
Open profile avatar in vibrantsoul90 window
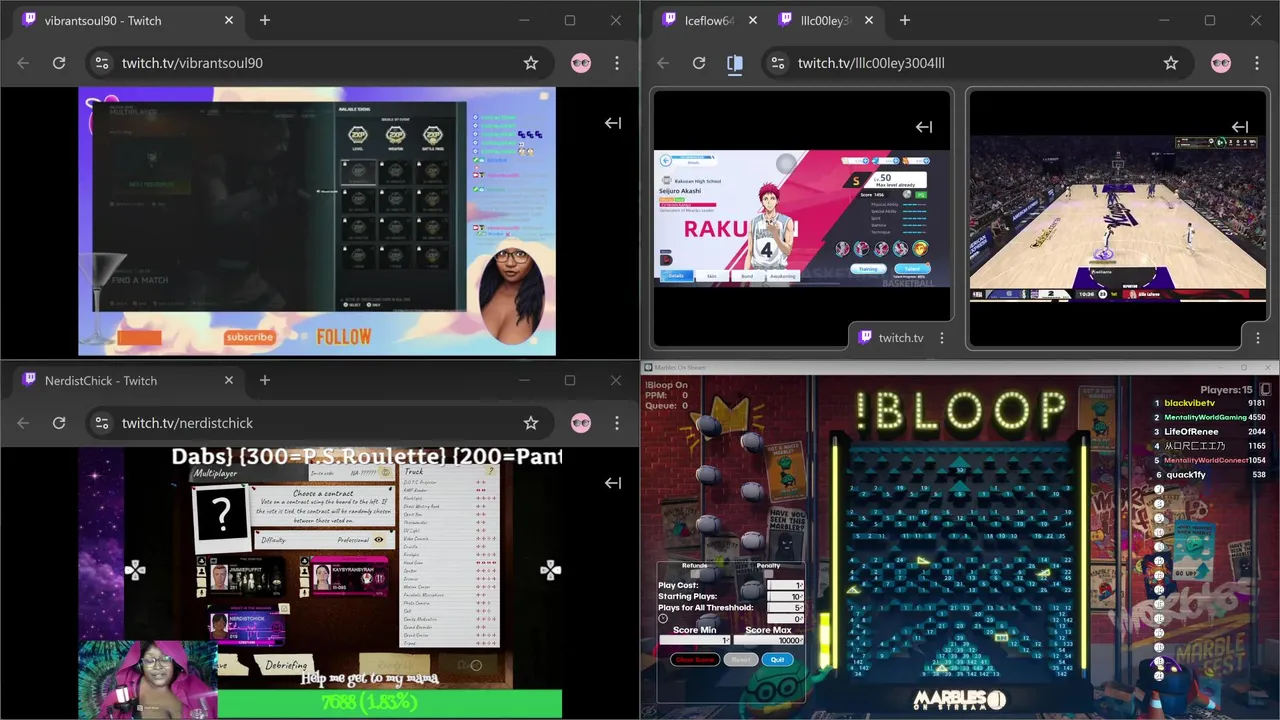pos(581,63)
